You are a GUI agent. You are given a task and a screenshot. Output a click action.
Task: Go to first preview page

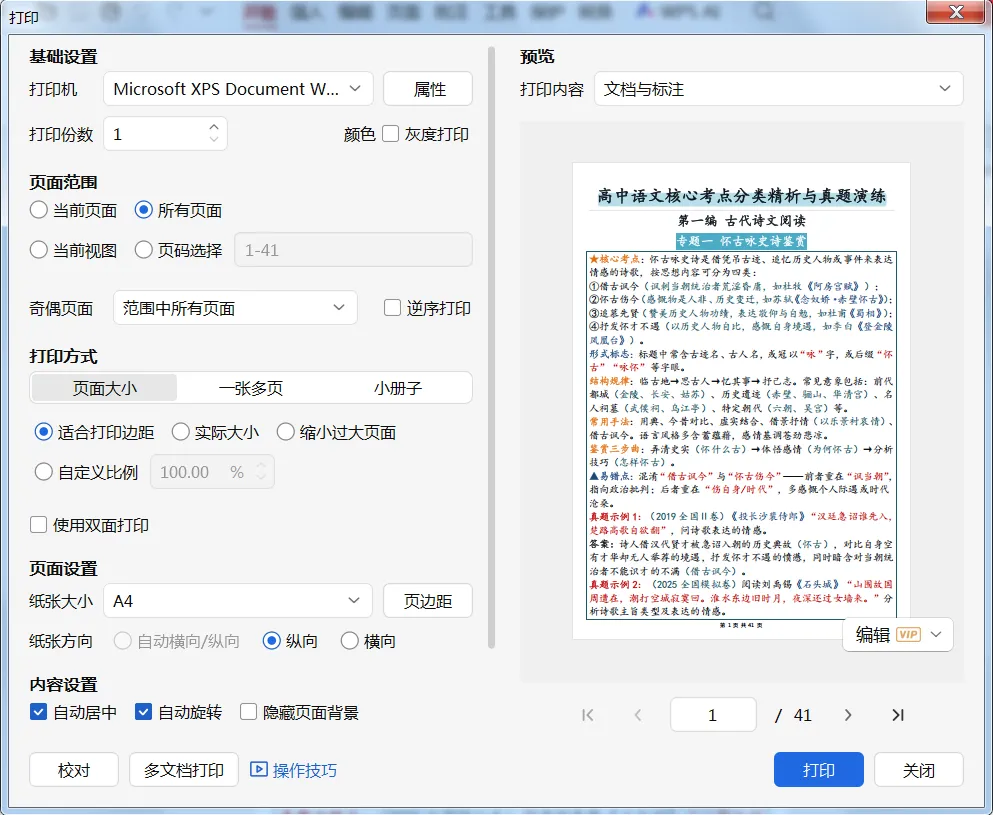coord(588,715)
